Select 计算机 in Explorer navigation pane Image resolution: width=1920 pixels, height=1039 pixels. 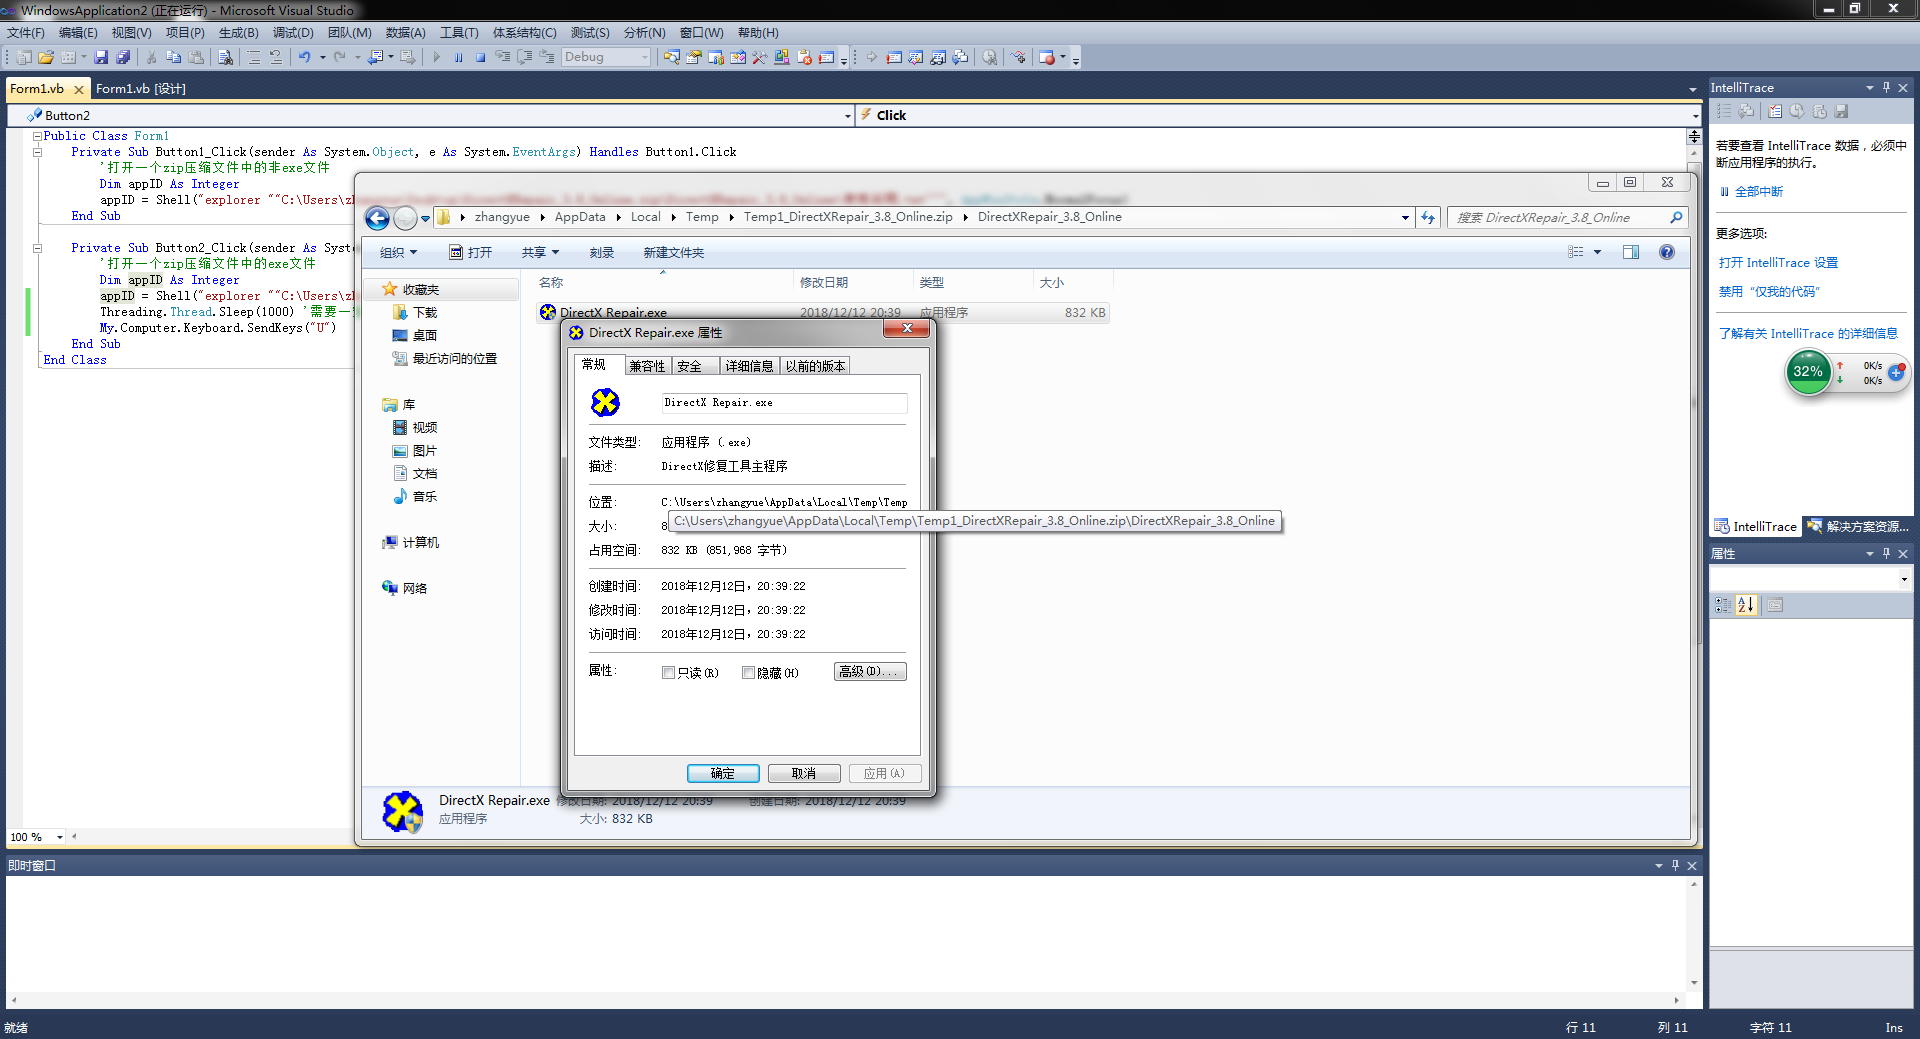tap(420, 543)
